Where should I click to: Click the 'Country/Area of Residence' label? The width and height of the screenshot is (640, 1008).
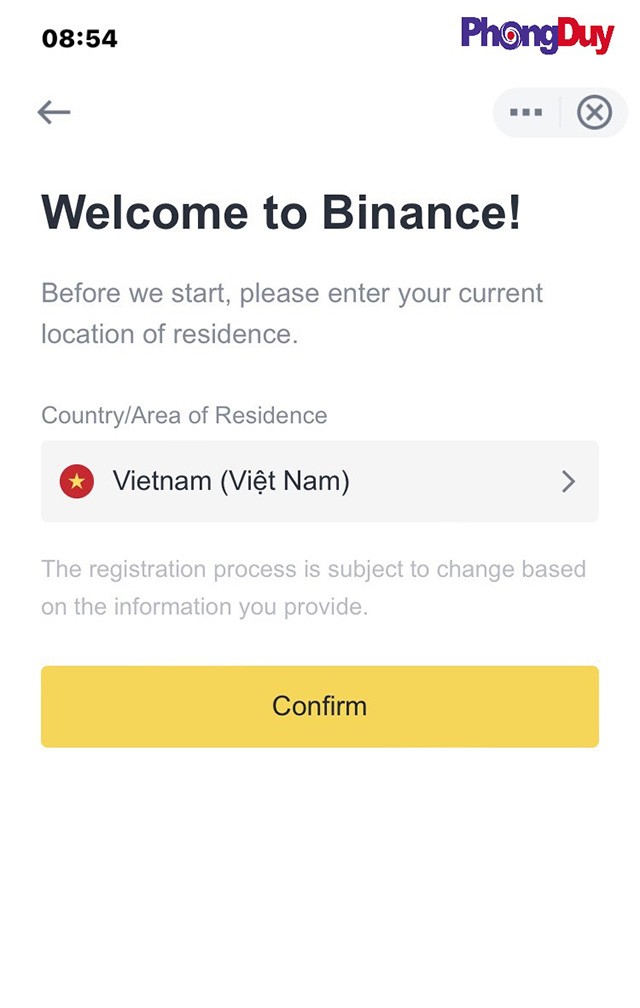coord(184,415)
